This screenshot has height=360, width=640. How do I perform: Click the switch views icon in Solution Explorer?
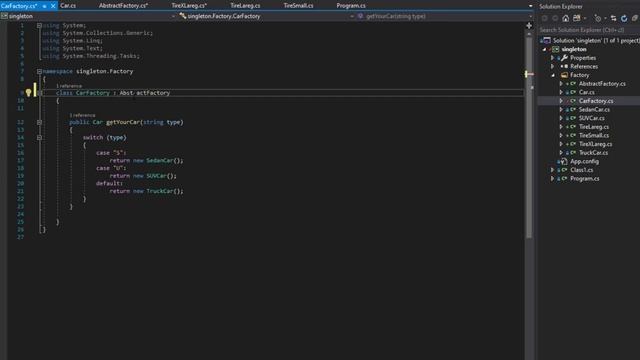click(x=577, y=18)
